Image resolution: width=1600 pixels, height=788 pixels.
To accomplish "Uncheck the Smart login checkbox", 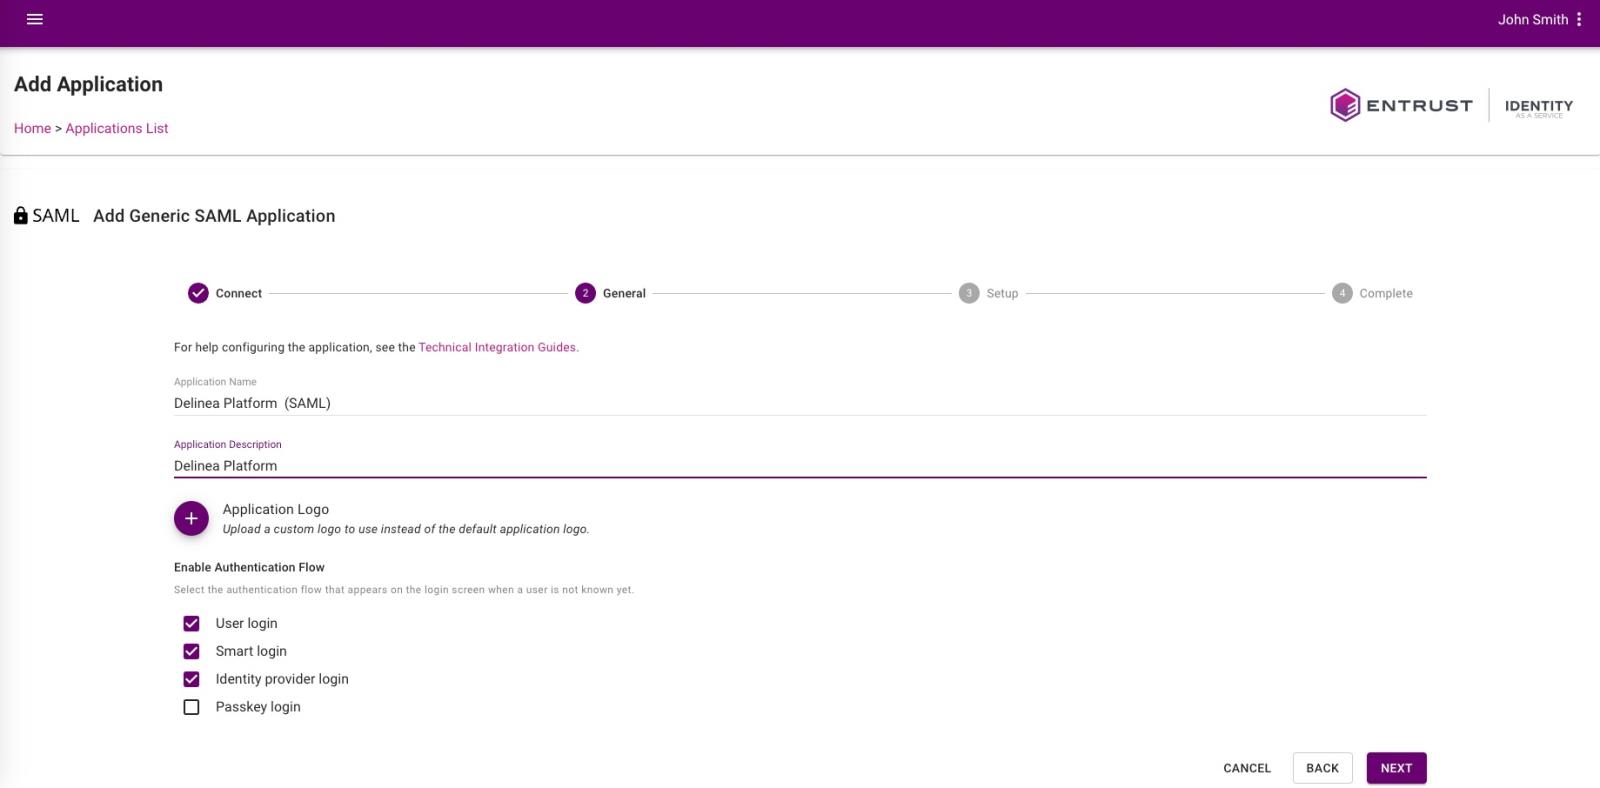I will coord(191,651).
